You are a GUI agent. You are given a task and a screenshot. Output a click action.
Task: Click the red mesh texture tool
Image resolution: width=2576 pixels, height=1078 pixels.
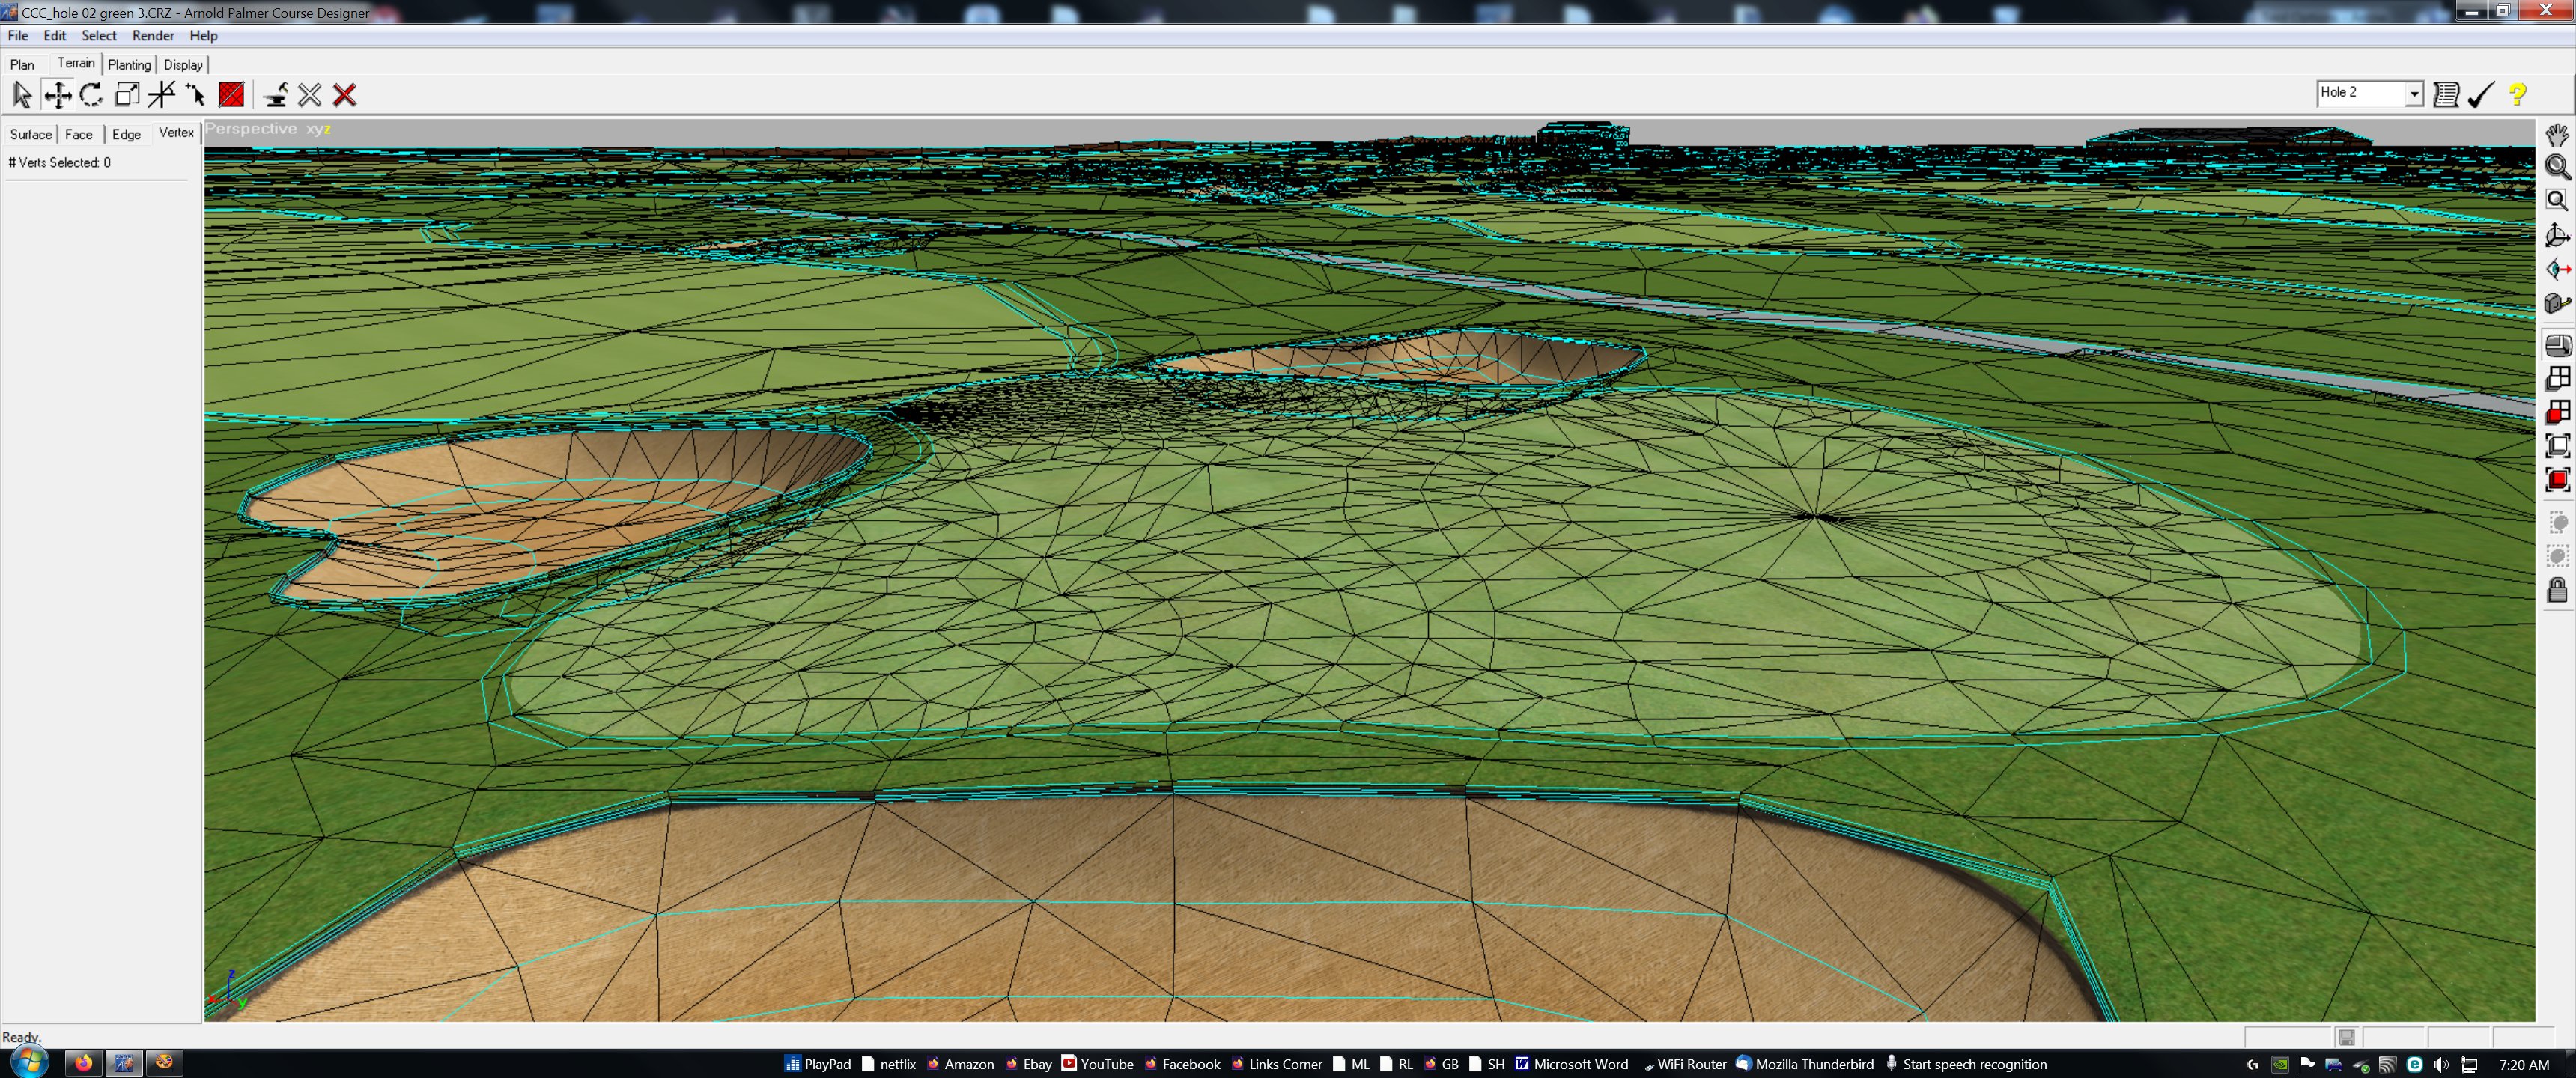coord(231,95)
